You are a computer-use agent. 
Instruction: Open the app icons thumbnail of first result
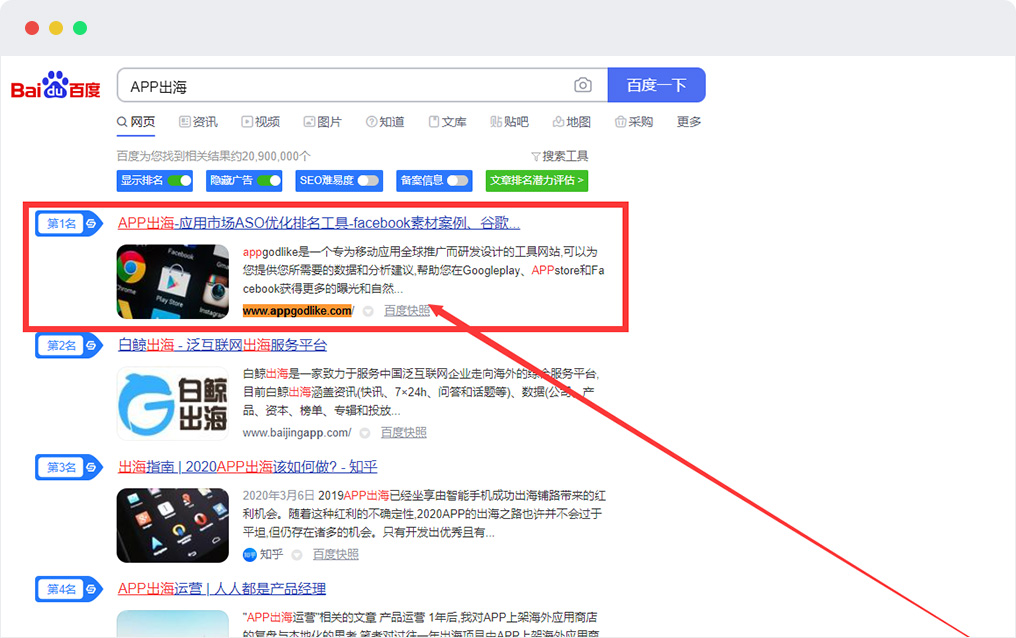pos(173,282)
